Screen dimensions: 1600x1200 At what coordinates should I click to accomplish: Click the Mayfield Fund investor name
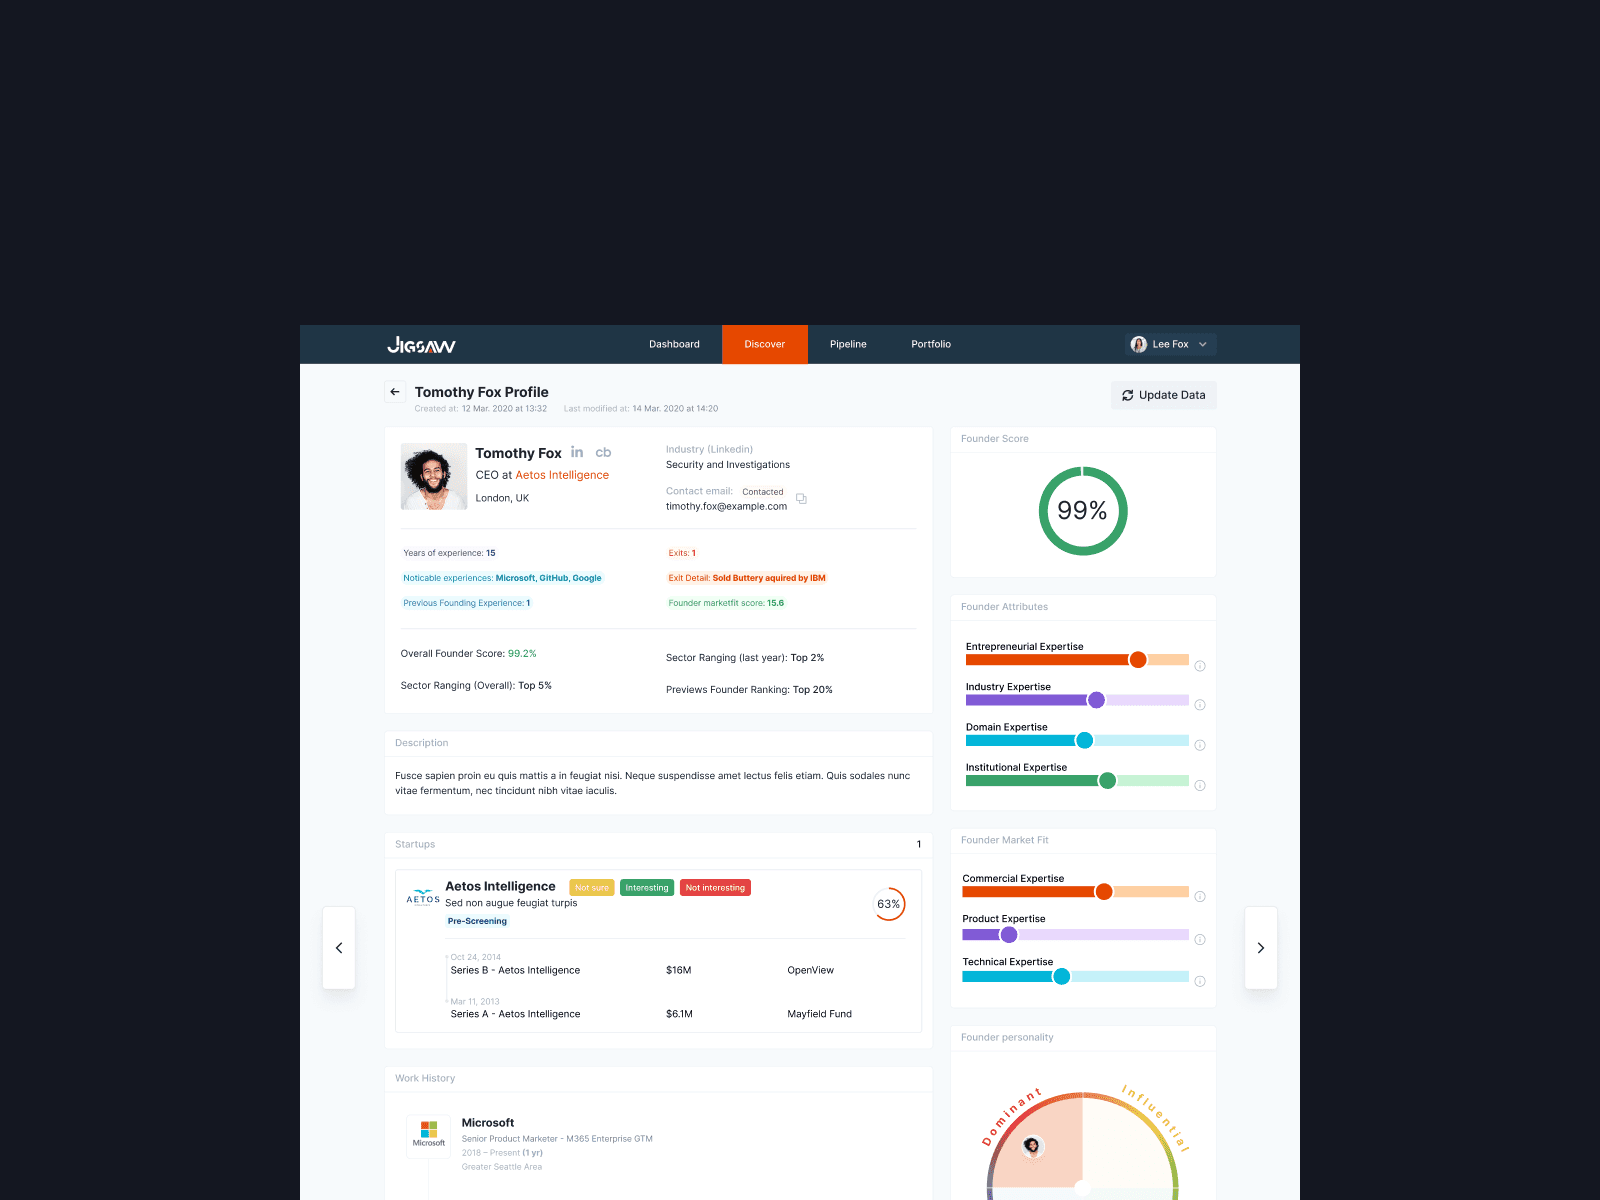click(819, 1014)
